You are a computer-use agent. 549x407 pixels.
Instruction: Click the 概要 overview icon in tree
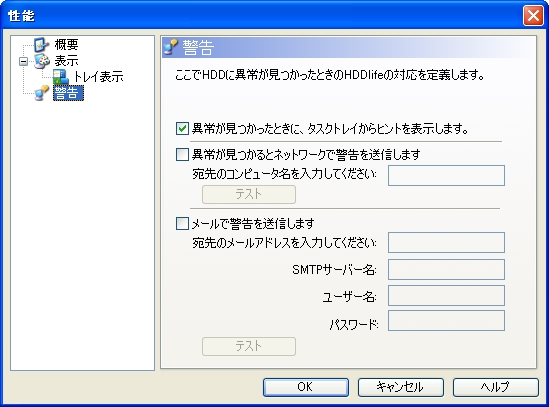[41, 44]
